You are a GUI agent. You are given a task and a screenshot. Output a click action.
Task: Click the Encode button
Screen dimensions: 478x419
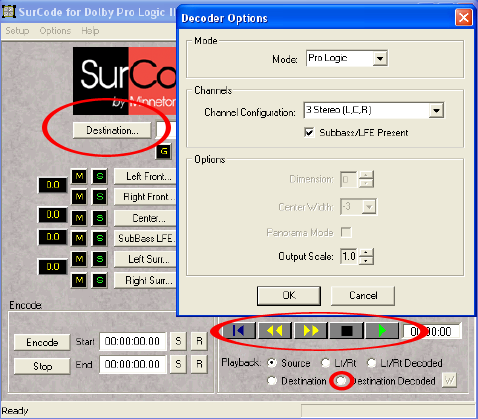(x=42, y=342)
